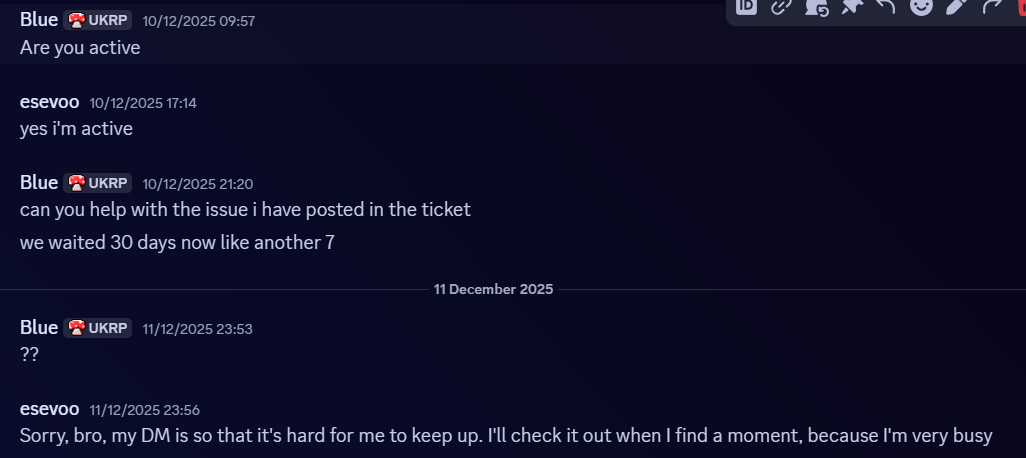1026x458 pixels.
Task: Reply to the message with arrow icon
Action: pos(886,6)
